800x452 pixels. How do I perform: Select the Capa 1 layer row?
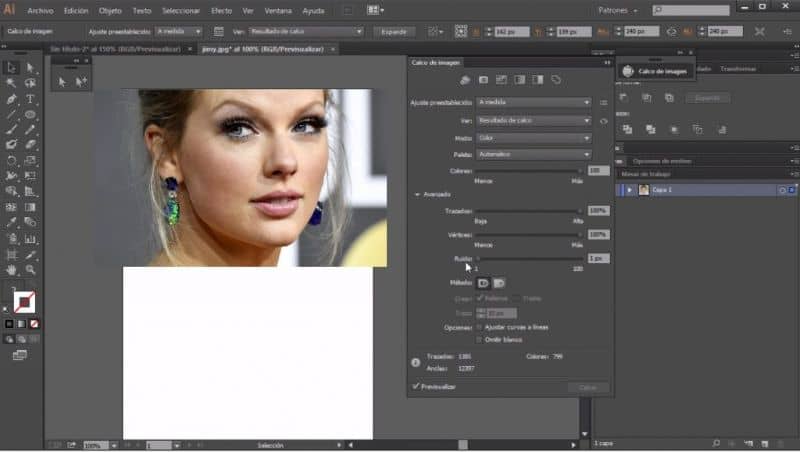coord(700,189)
